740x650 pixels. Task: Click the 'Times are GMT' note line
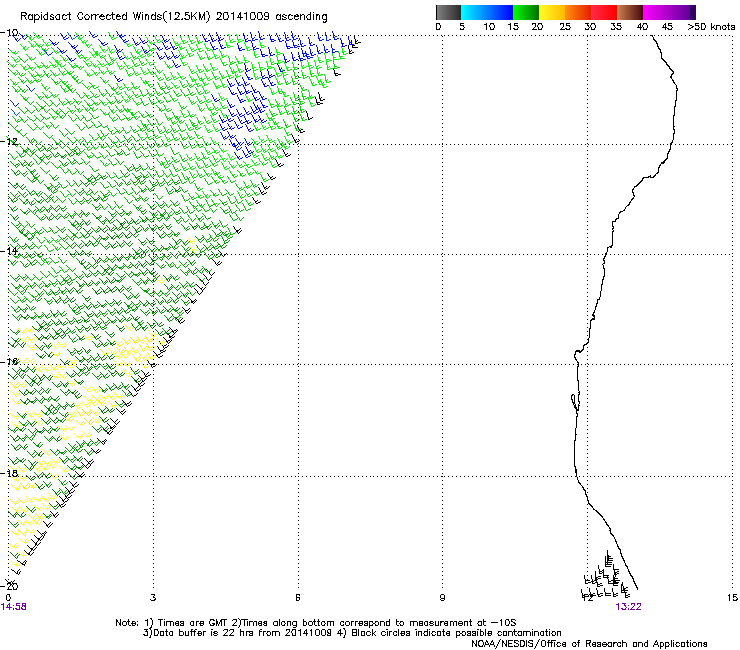point(316,623)
